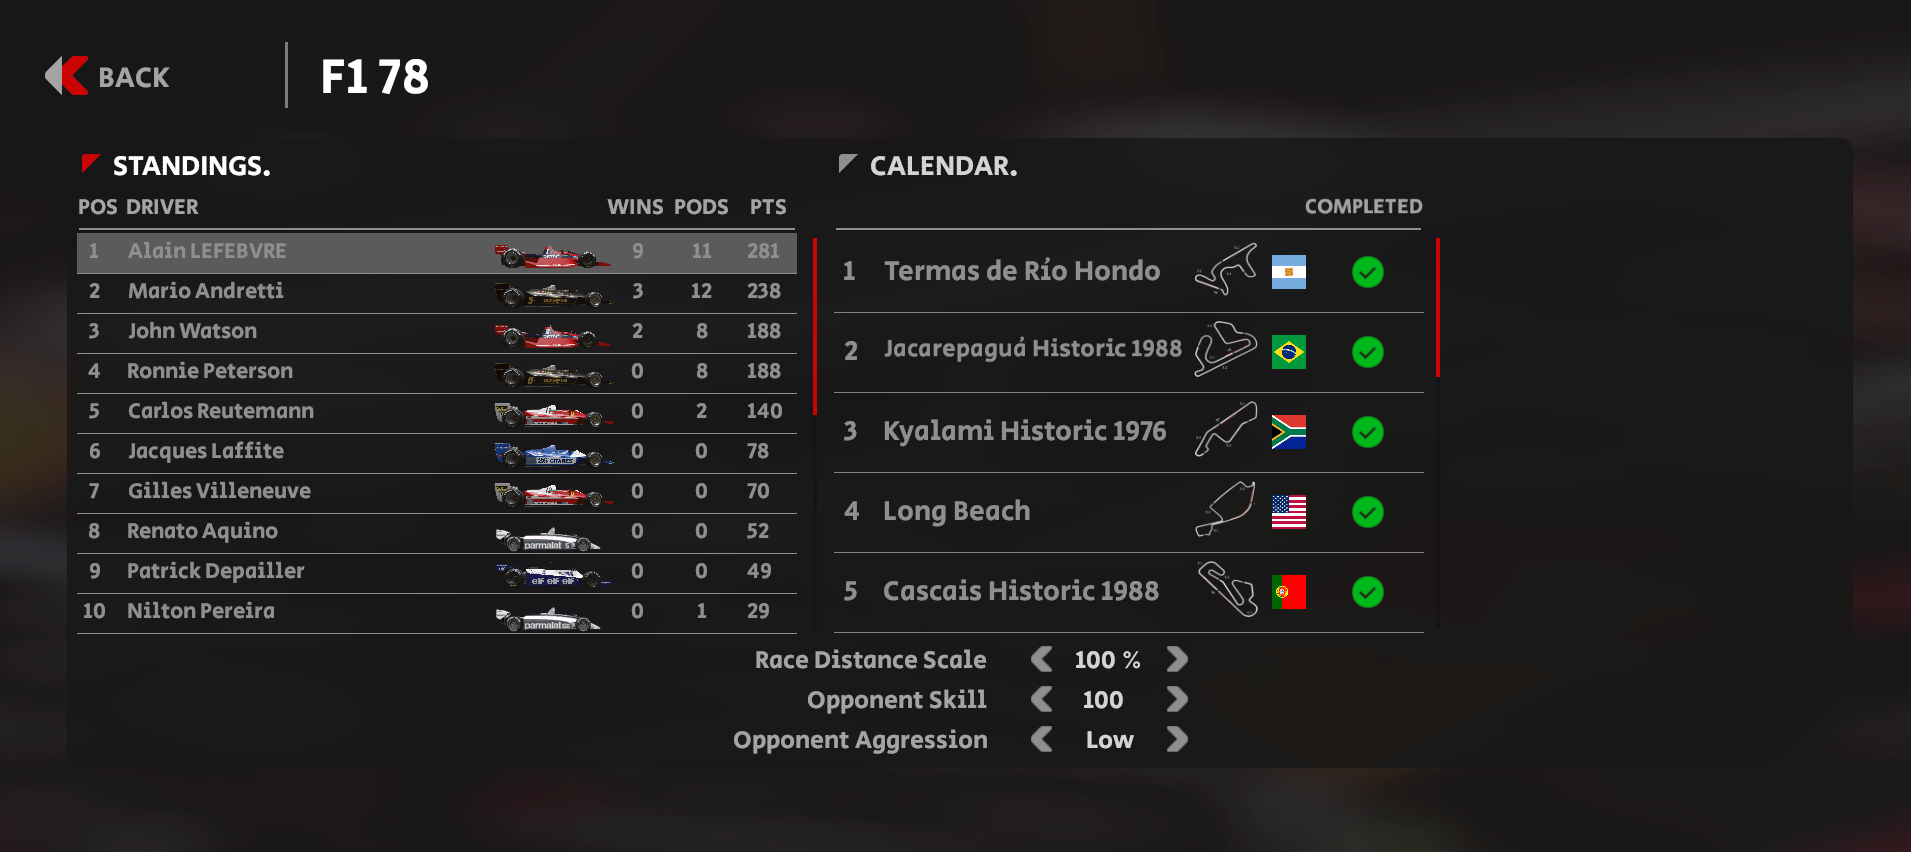
Task: Click the United States flag for Long Beach
Action: click(x=1288, y=512)
